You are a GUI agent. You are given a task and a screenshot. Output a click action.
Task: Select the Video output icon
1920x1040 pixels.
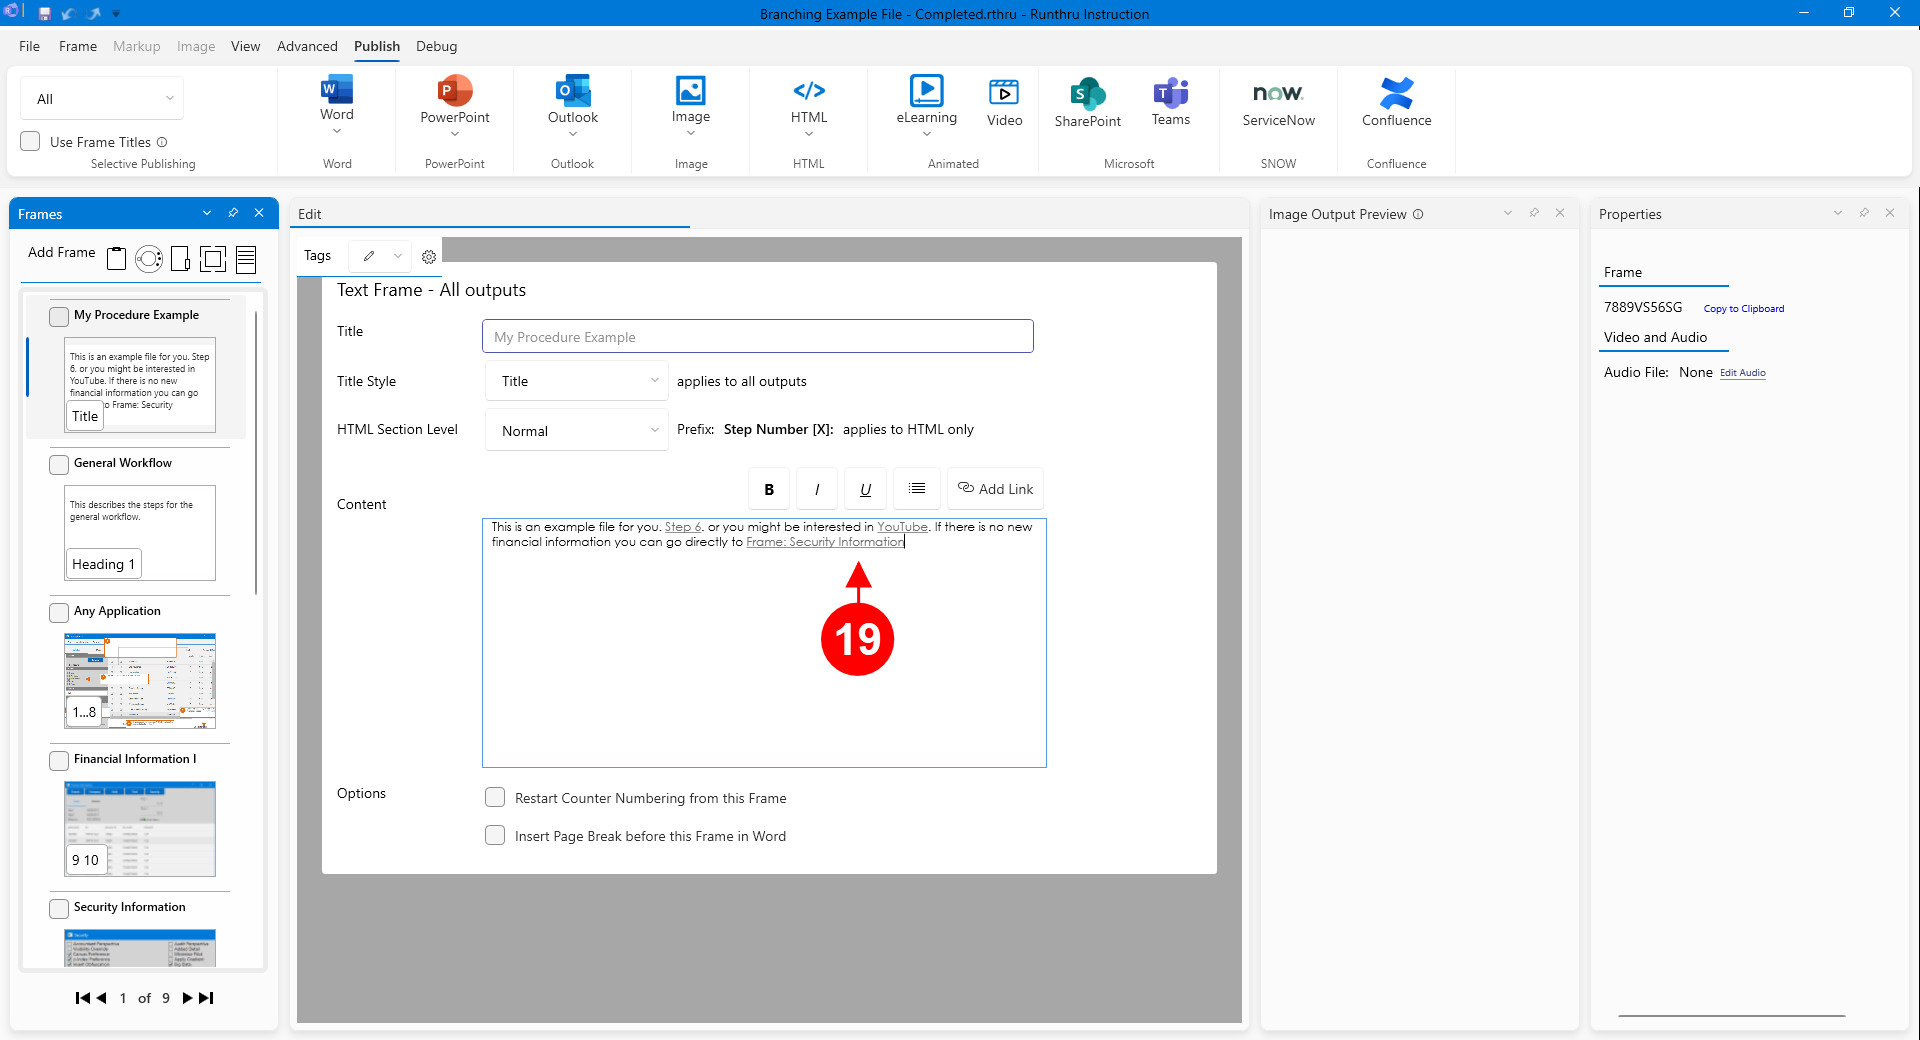1004,94
